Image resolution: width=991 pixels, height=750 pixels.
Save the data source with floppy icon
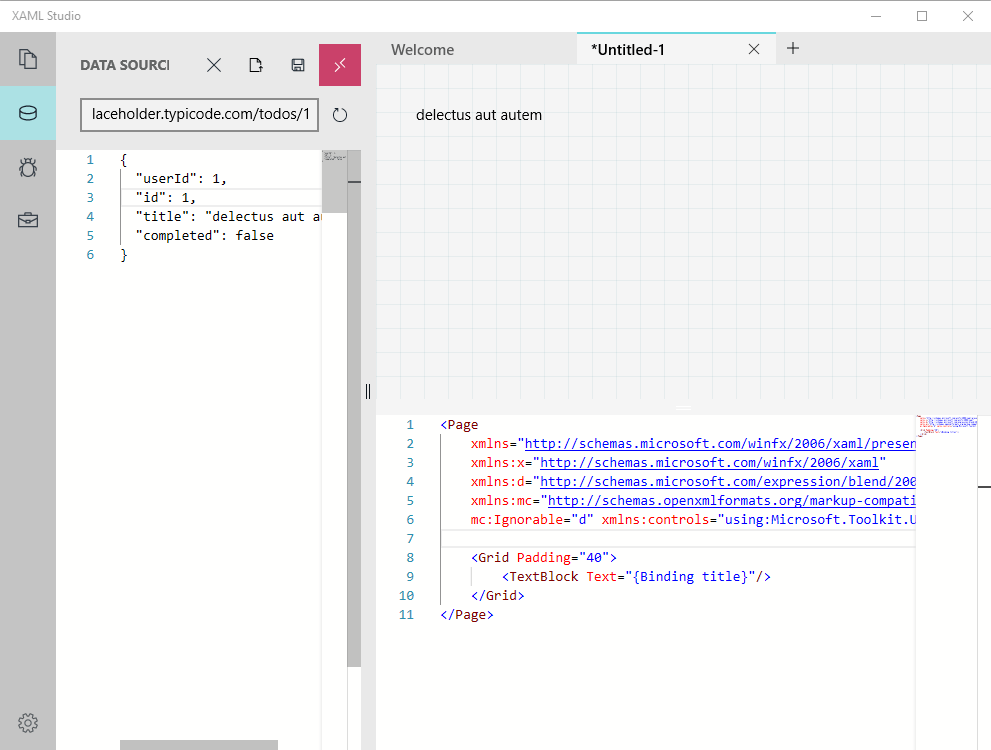coord(298,65)
